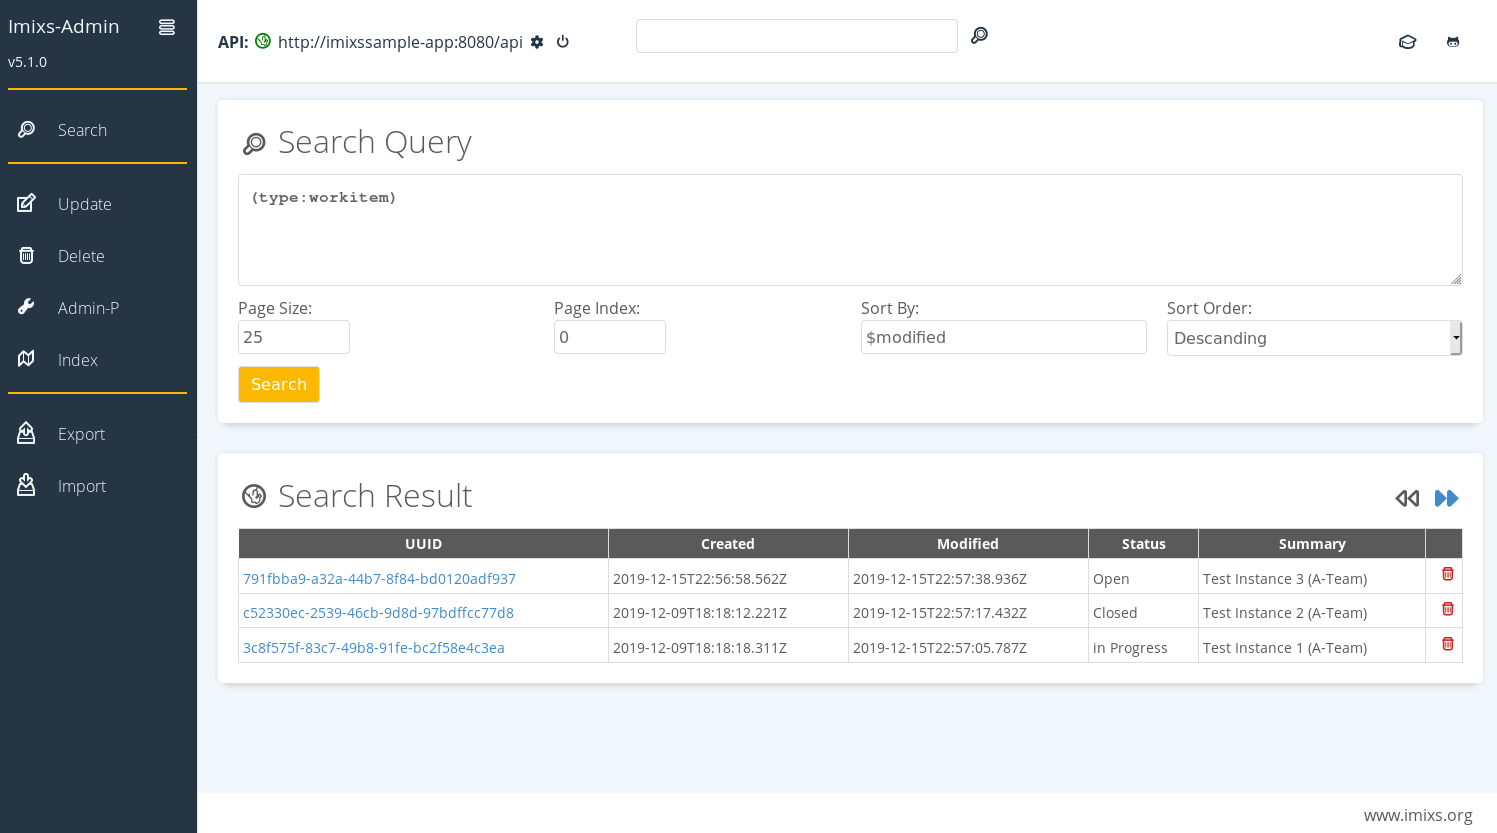Click the green globe icon next to API
Screen dimensions: 1497x833
[x=262, y=41]
